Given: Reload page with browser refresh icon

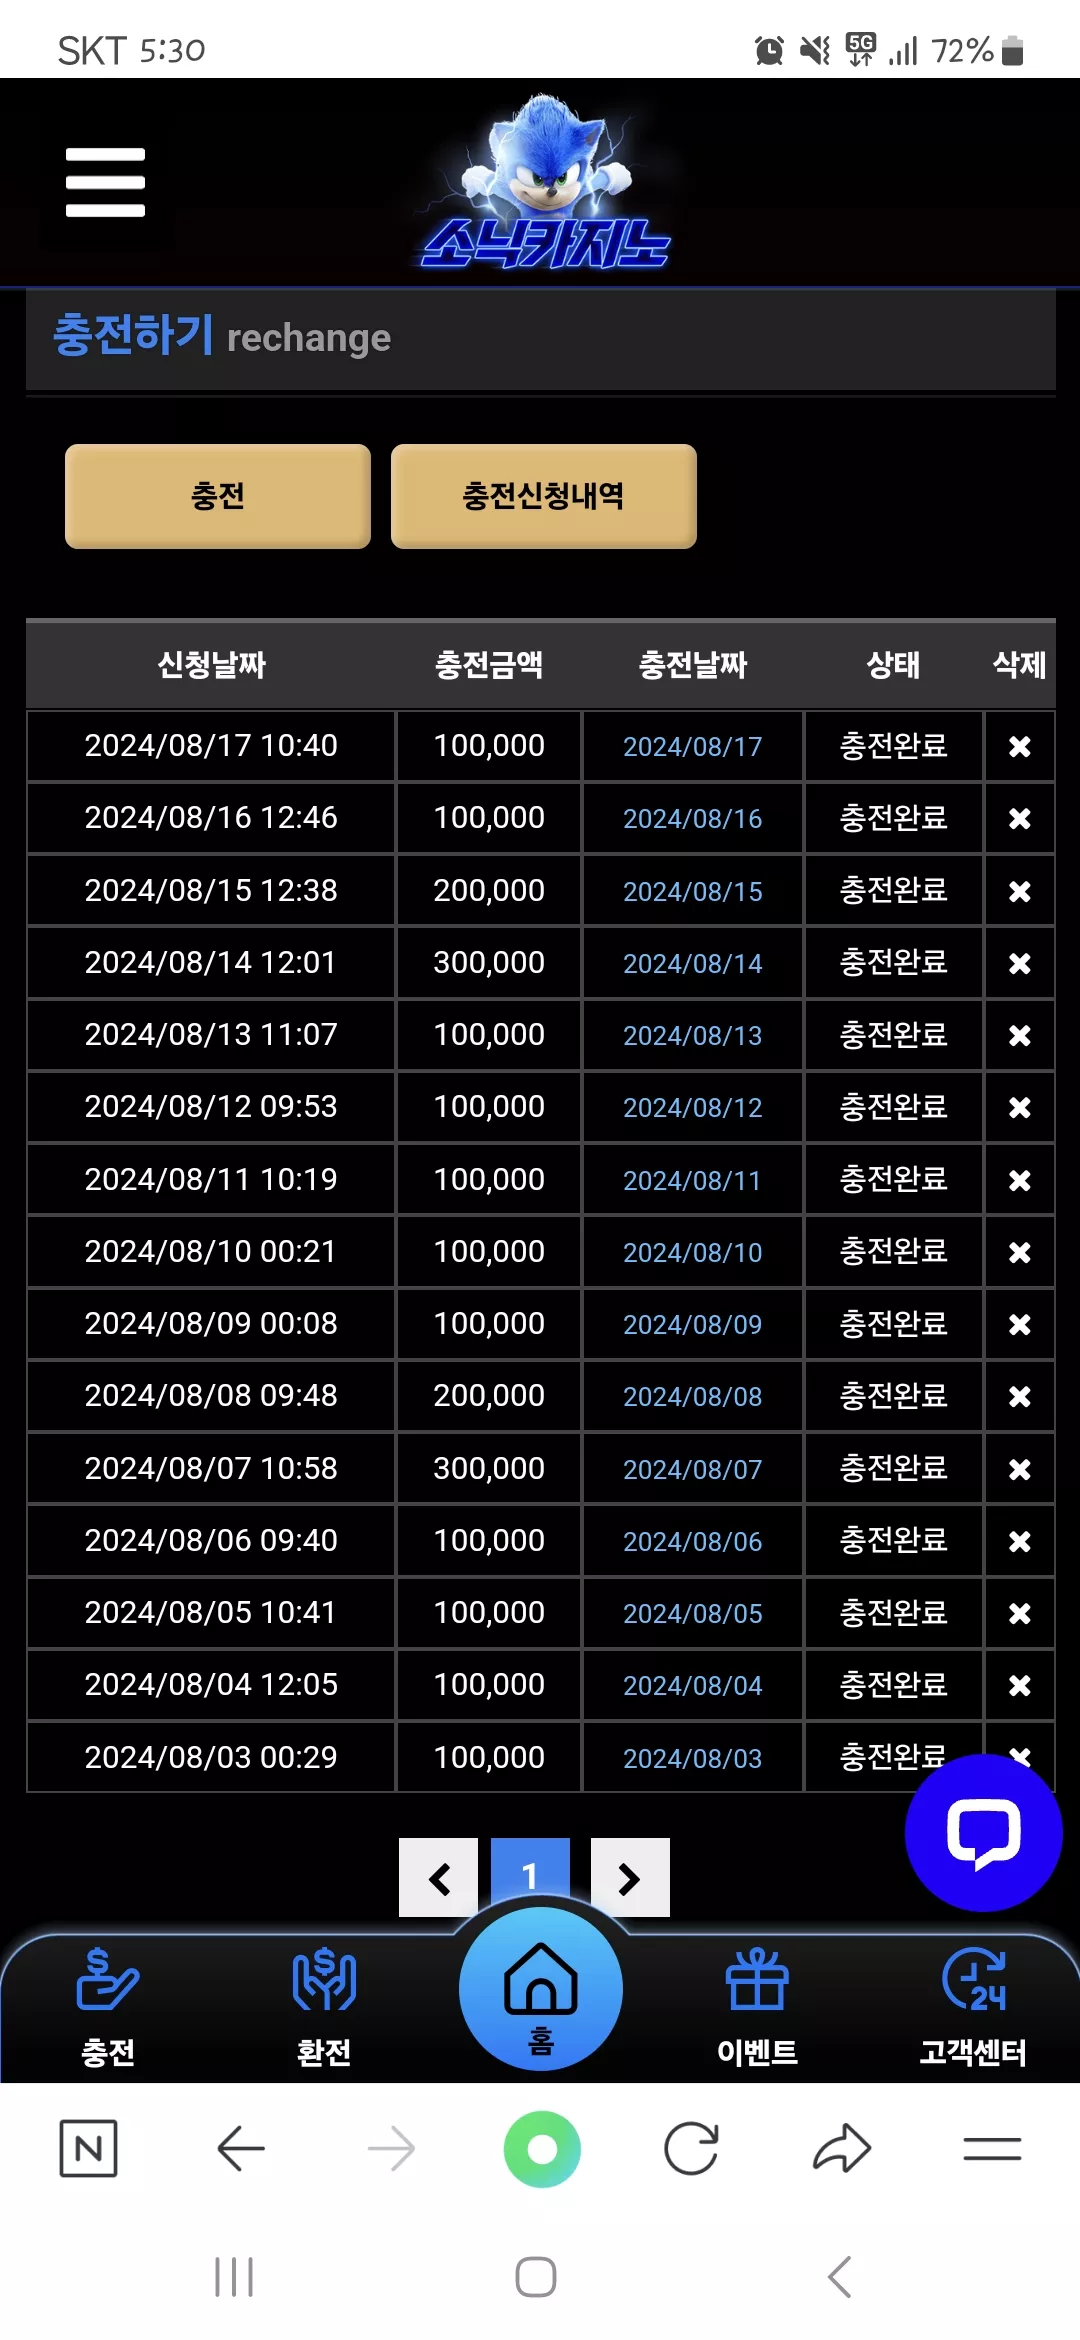Looking at the screenshot, I should pyautogui.click(x=691, y=2148).
